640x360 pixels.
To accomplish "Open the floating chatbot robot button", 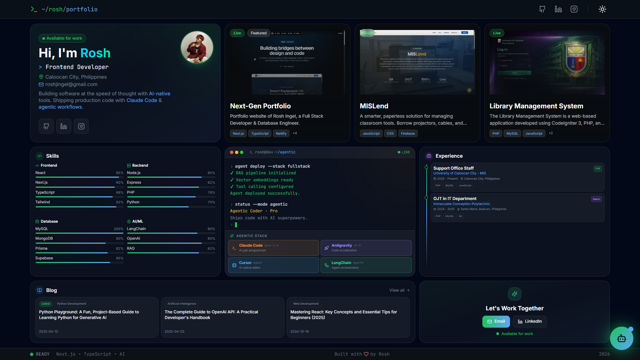I will click(621, 338).
